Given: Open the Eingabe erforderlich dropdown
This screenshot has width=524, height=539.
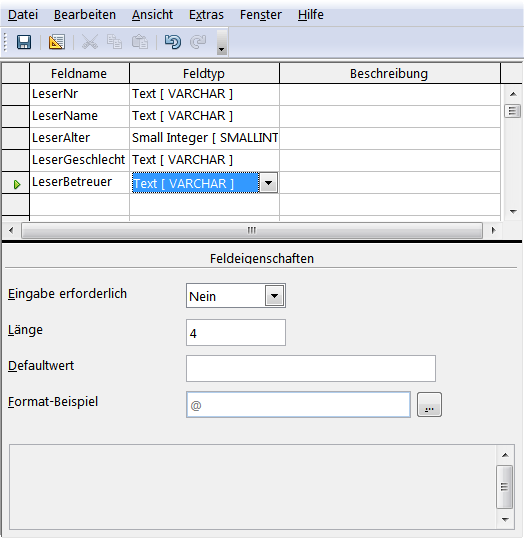Looking at the screenshot, I should tap(274, 296).
